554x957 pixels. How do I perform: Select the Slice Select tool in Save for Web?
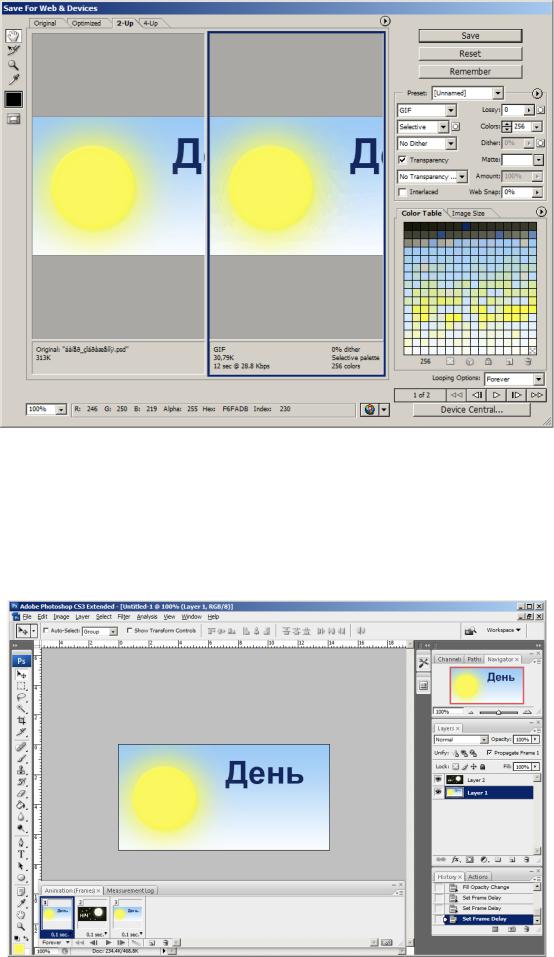tap(13, 51)
